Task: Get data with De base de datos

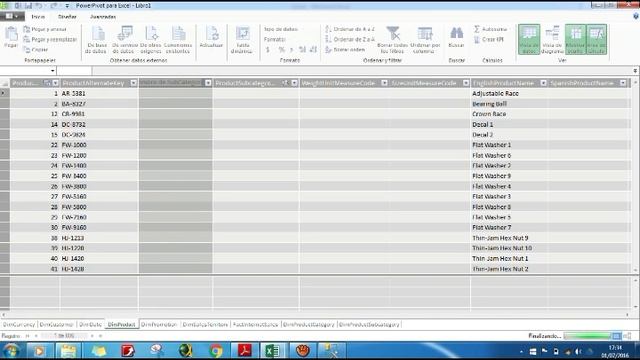Action: [98, 40]
